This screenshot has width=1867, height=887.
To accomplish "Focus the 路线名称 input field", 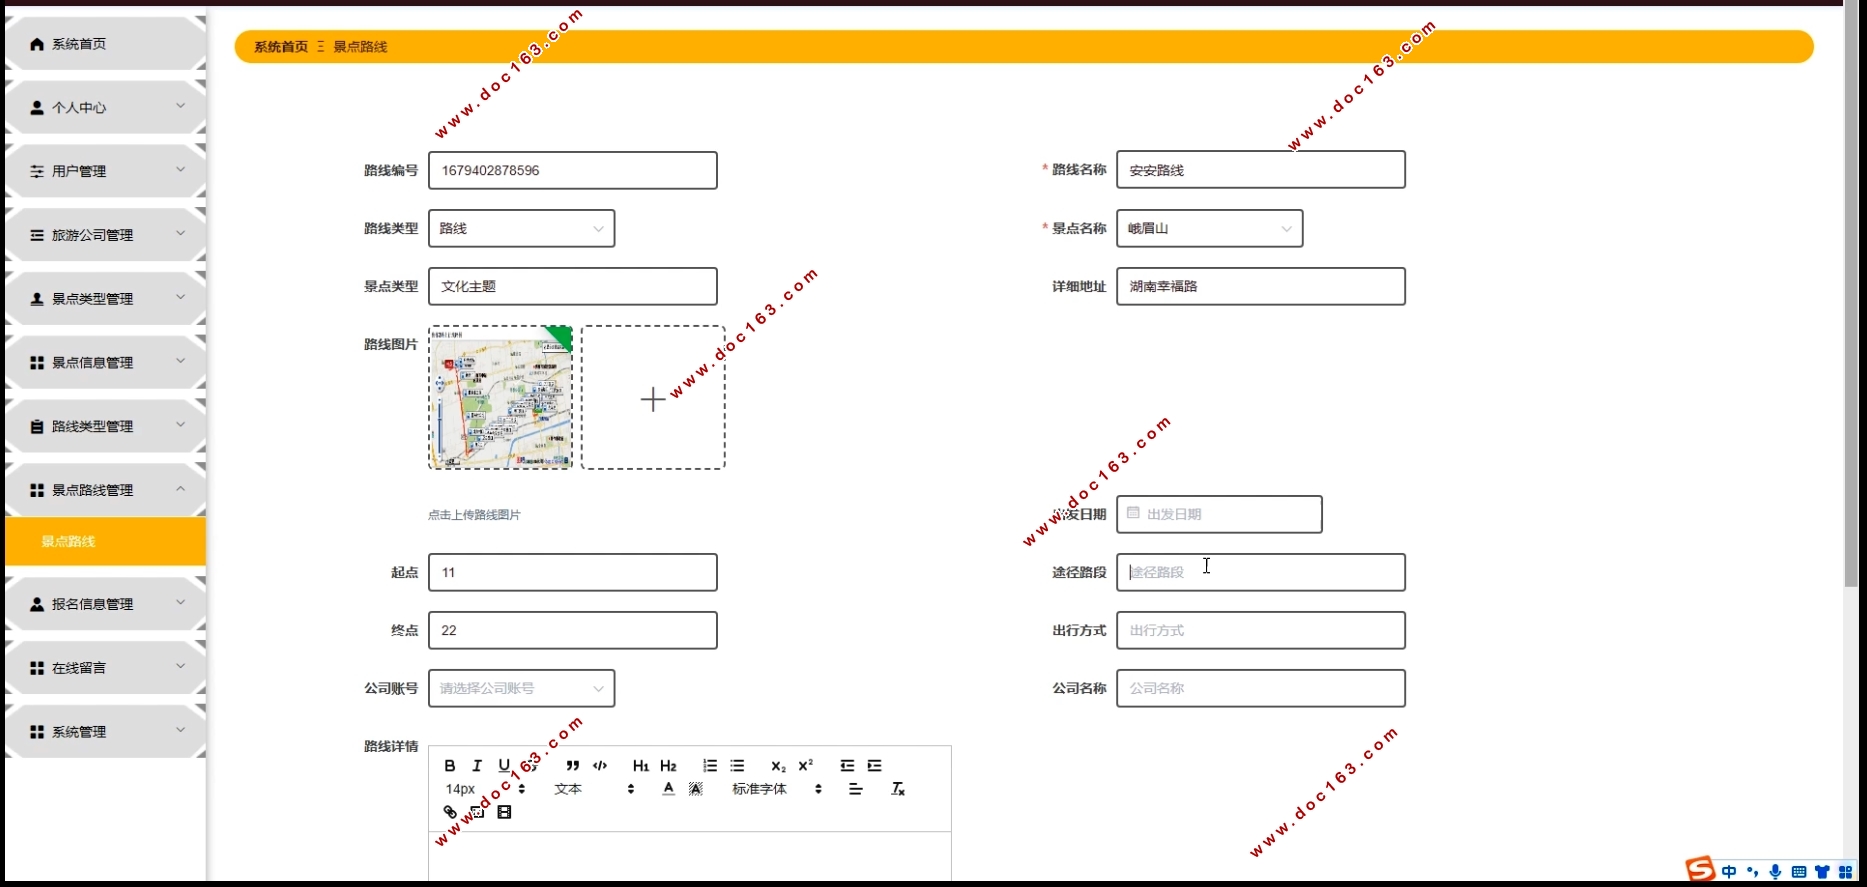I will click(1261, 170).
